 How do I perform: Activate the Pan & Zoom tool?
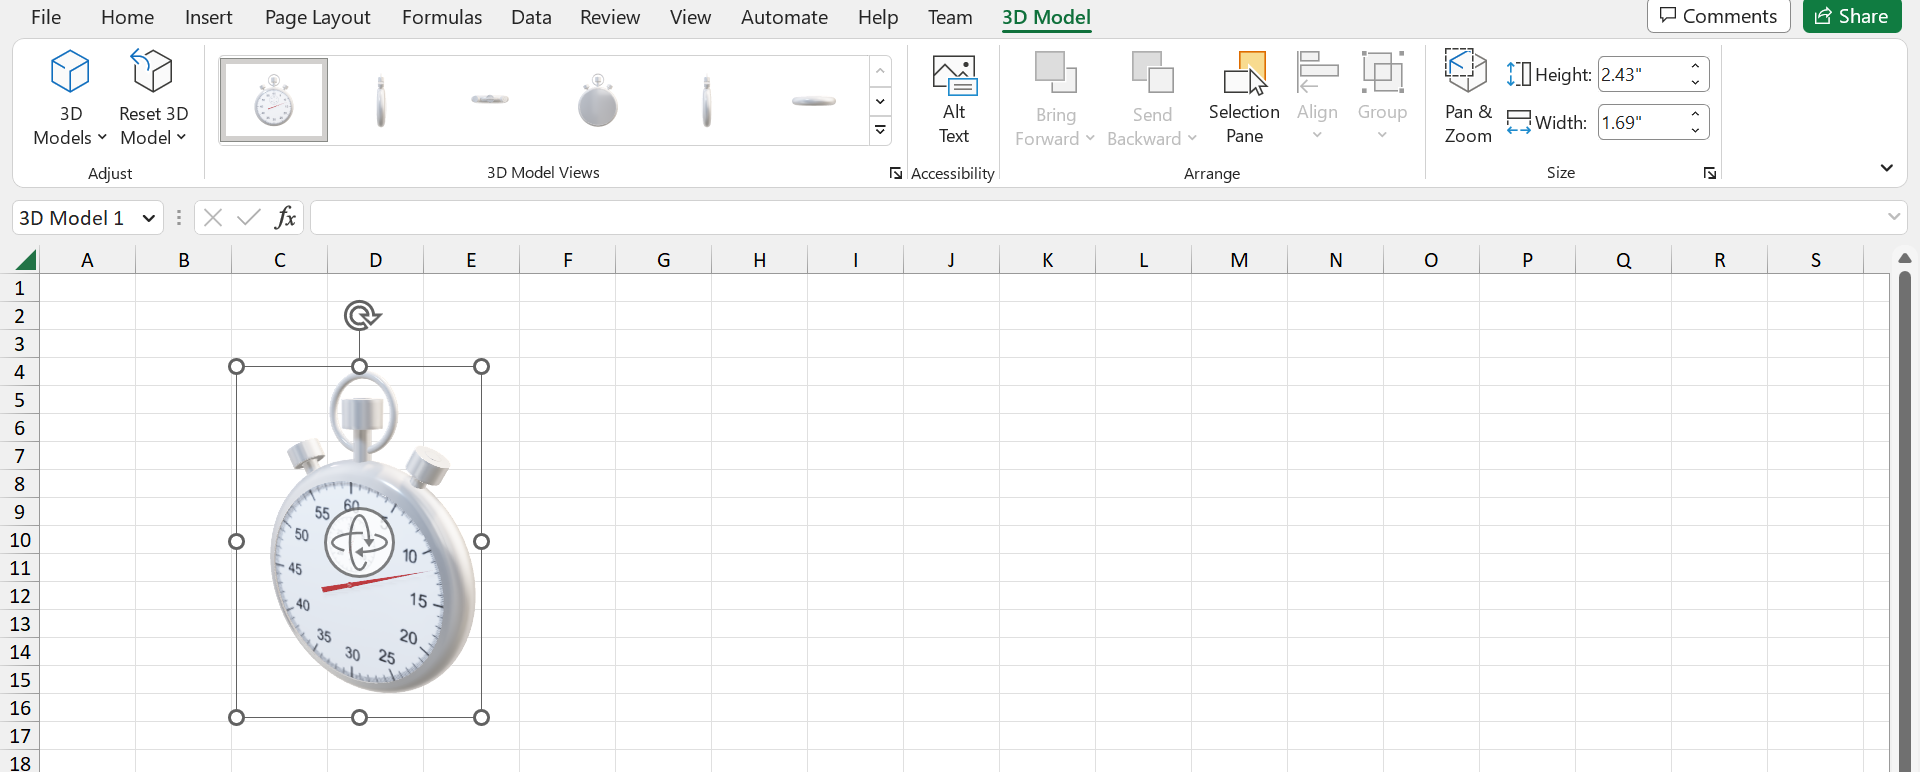click(1467, 98)
